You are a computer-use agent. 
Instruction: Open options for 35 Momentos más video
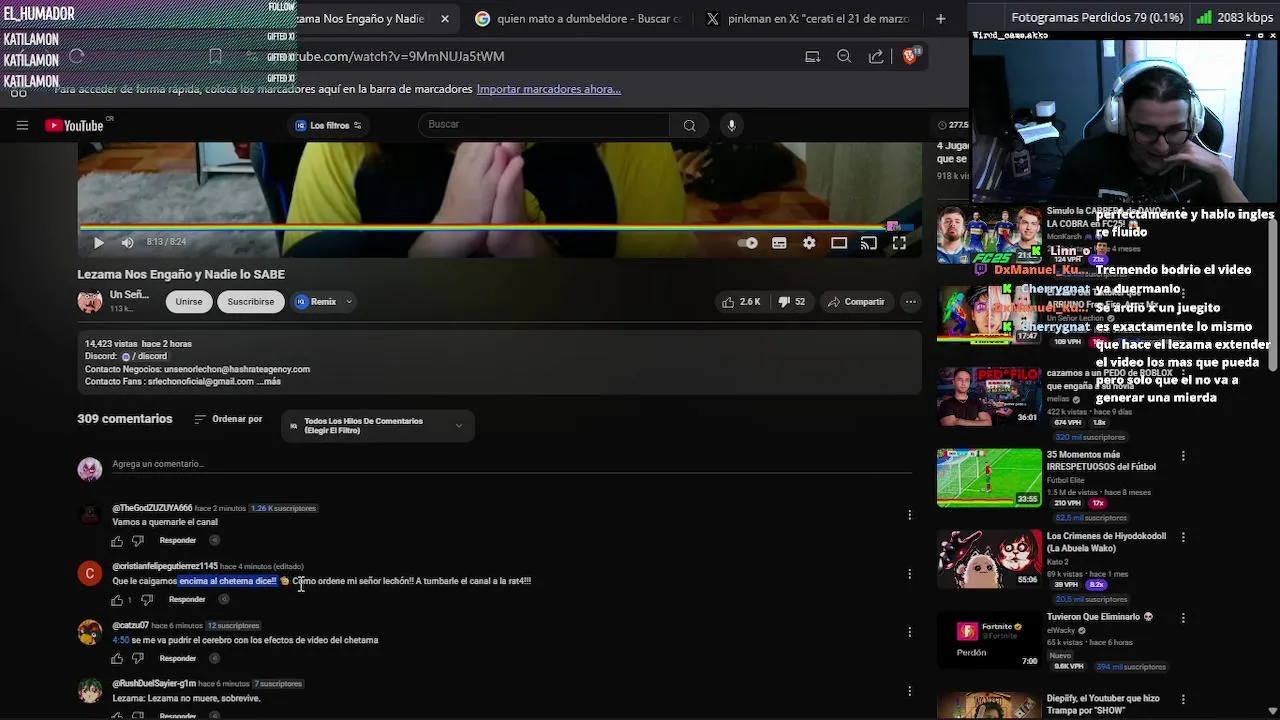pyautogui.click(x=1183, y=456)
